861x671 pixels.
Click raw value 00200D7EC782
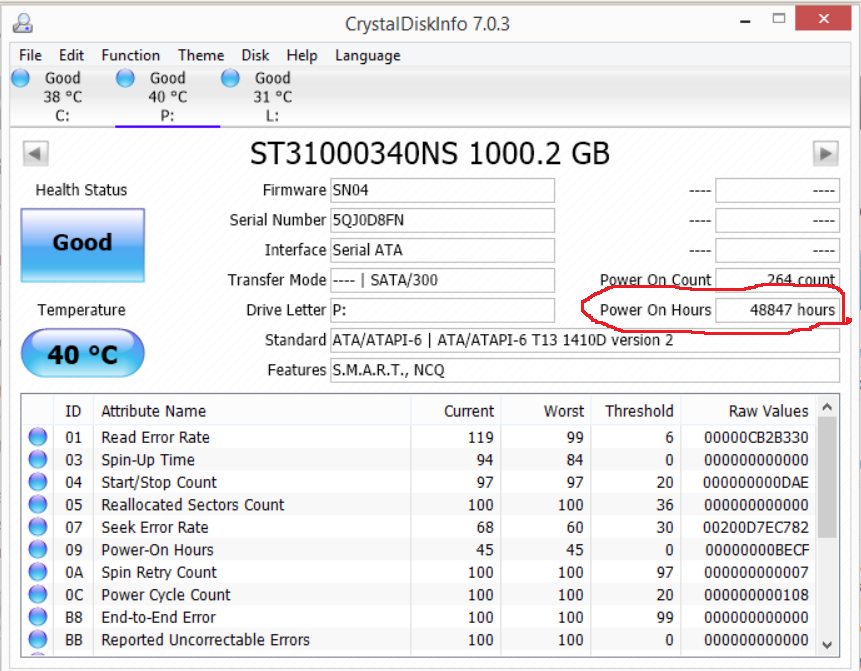pyautogui.click(x=756, y=528)
